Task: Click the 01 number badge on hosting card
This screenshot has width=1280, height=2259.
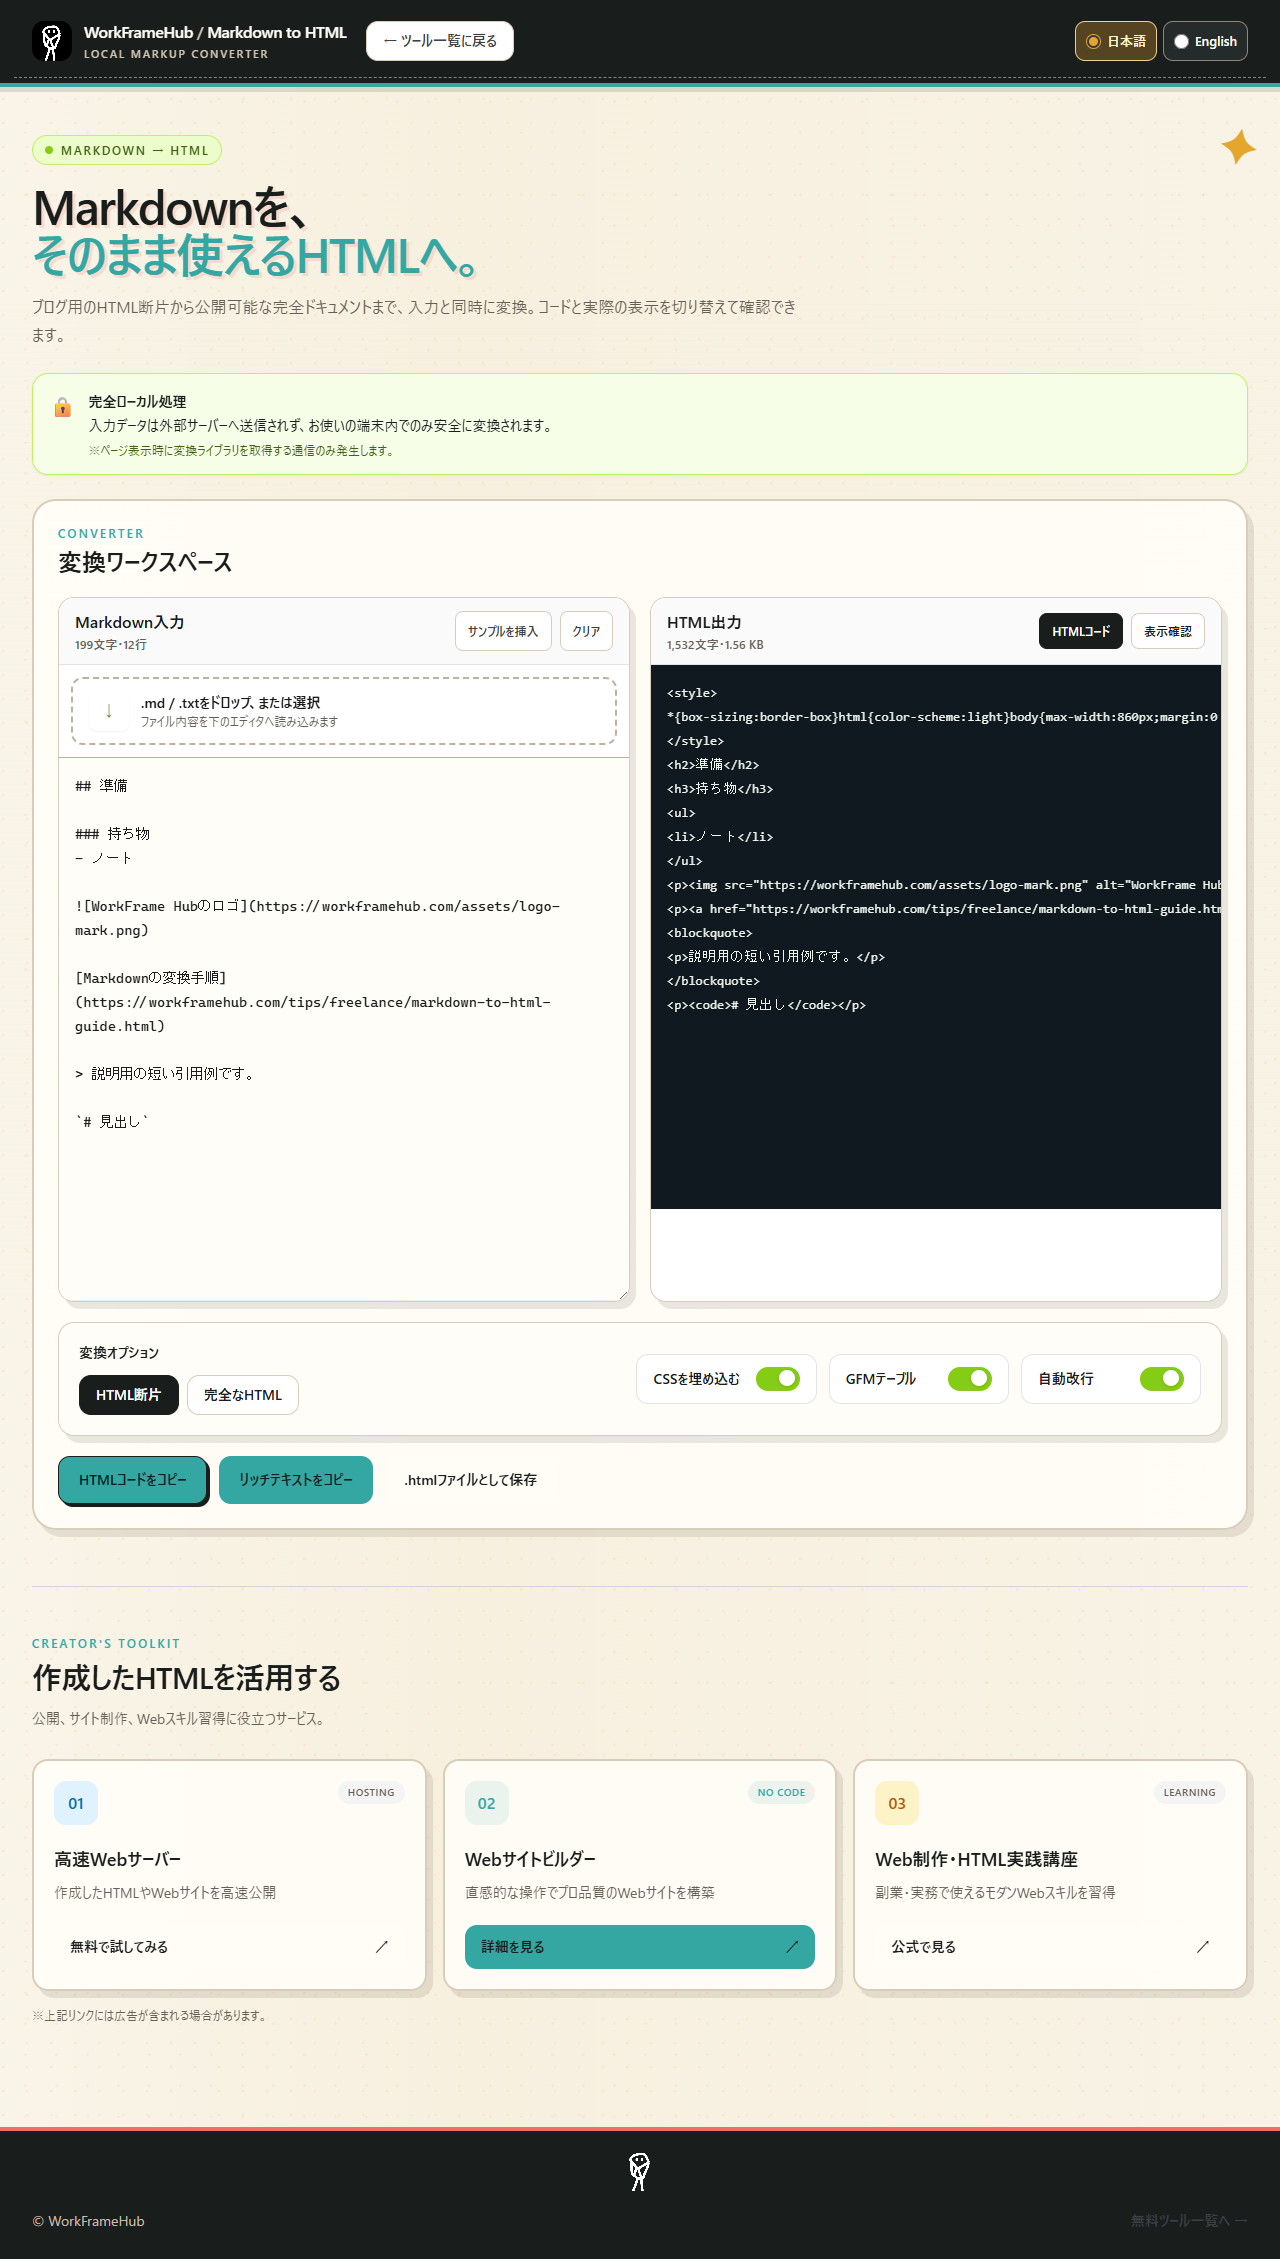Action: [x=76, y=1803]
